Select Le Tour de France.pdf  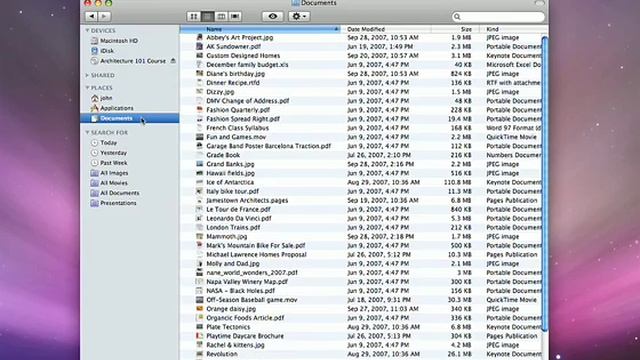point(238,209)
